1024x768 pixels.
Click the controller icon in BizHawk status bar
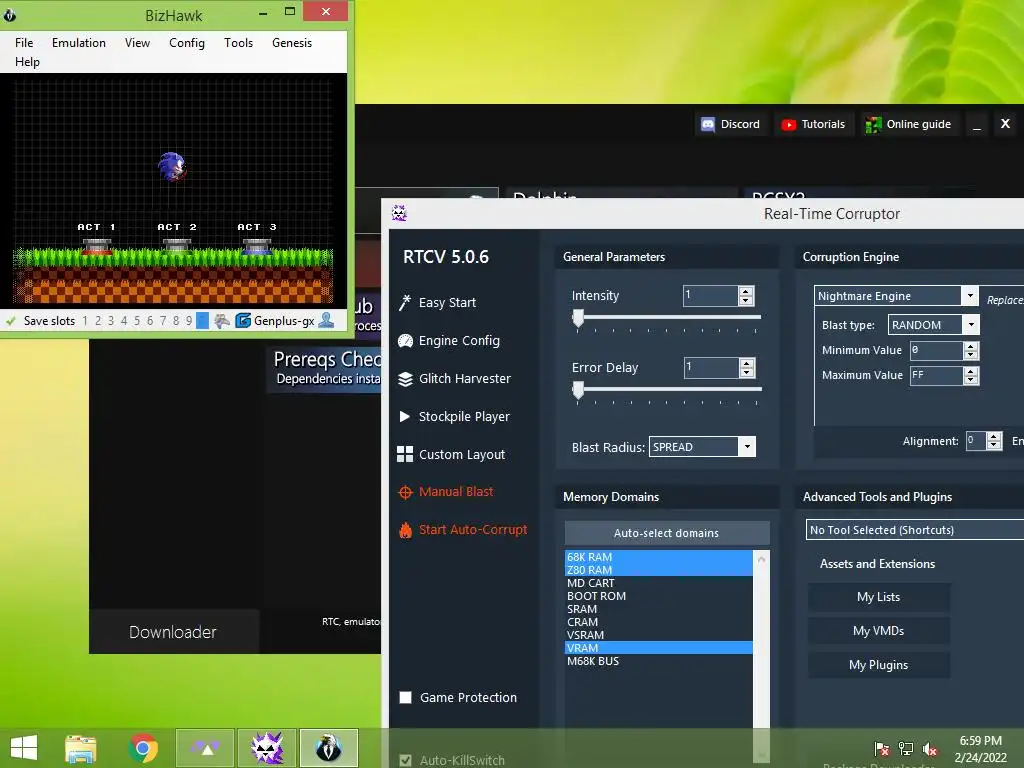pyautogui.click(x=222, y=321)
